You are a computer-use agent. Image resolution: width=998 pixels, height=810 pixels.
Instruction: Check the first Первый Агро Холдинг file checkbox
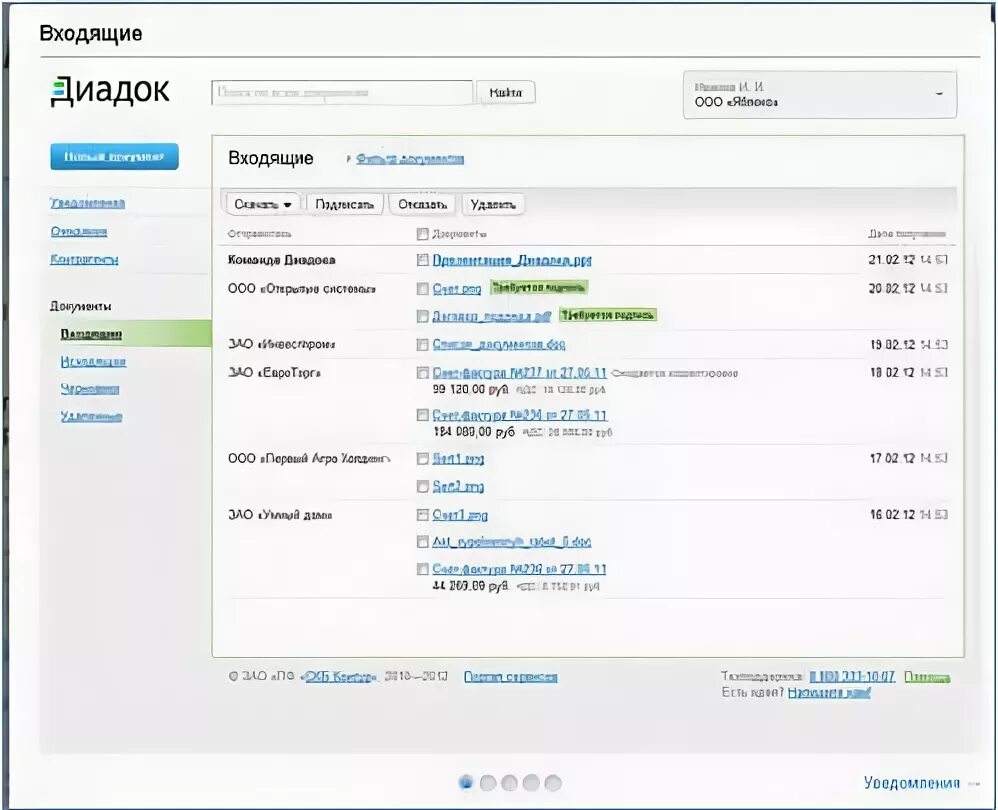pos(422,458)
